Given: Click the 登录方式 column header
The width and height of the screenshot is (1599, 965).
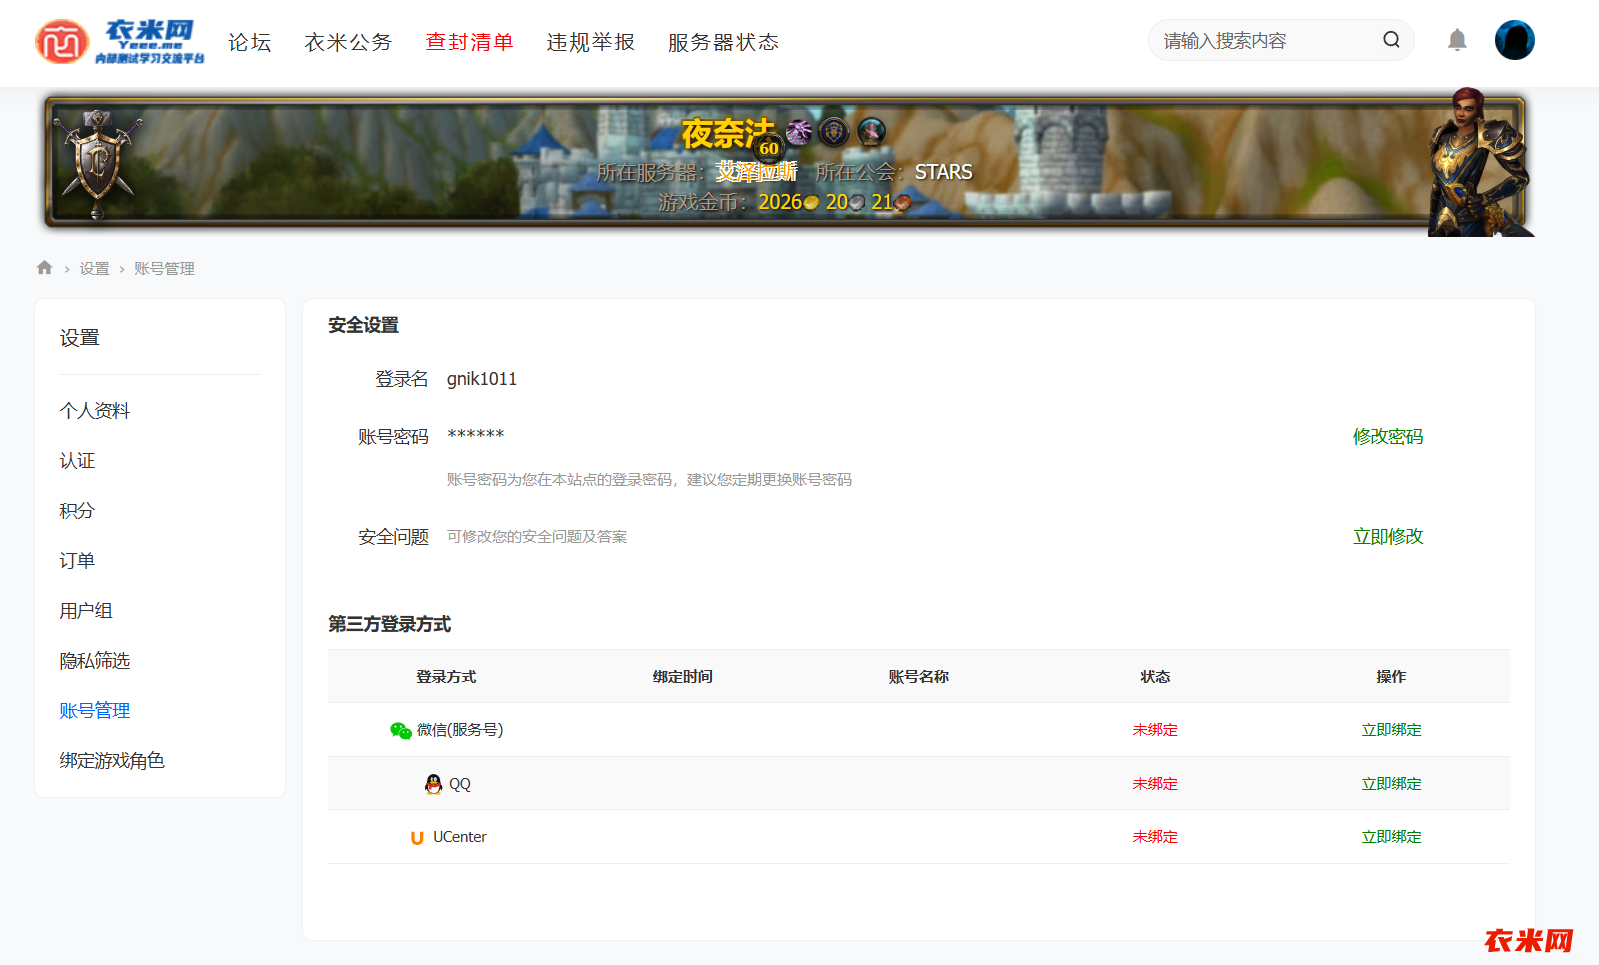Looking at the screenshot, I should pyautogui.click(x=446, y=677).
